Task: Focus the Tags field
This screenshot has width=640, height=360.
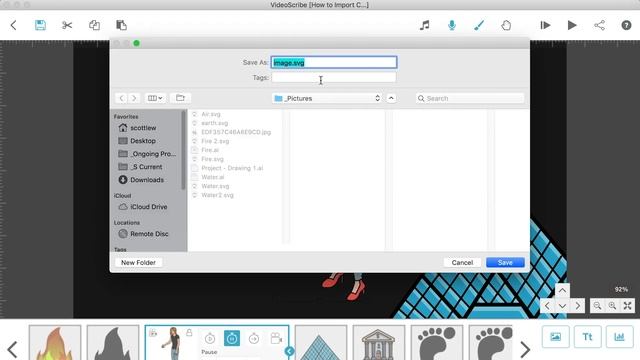Action: pyautogui.click(x=334, y=78)
